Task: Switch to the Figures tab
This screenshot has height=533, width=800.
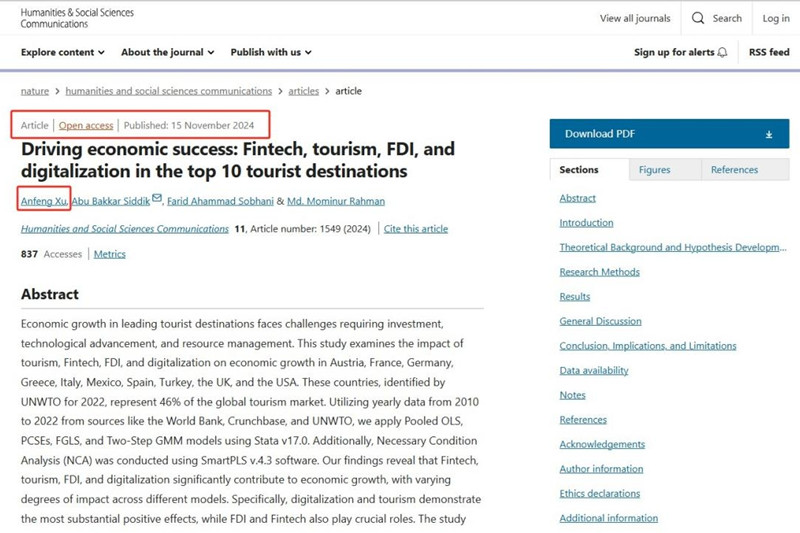Action: pyautogui.click(x=654, y=170)
